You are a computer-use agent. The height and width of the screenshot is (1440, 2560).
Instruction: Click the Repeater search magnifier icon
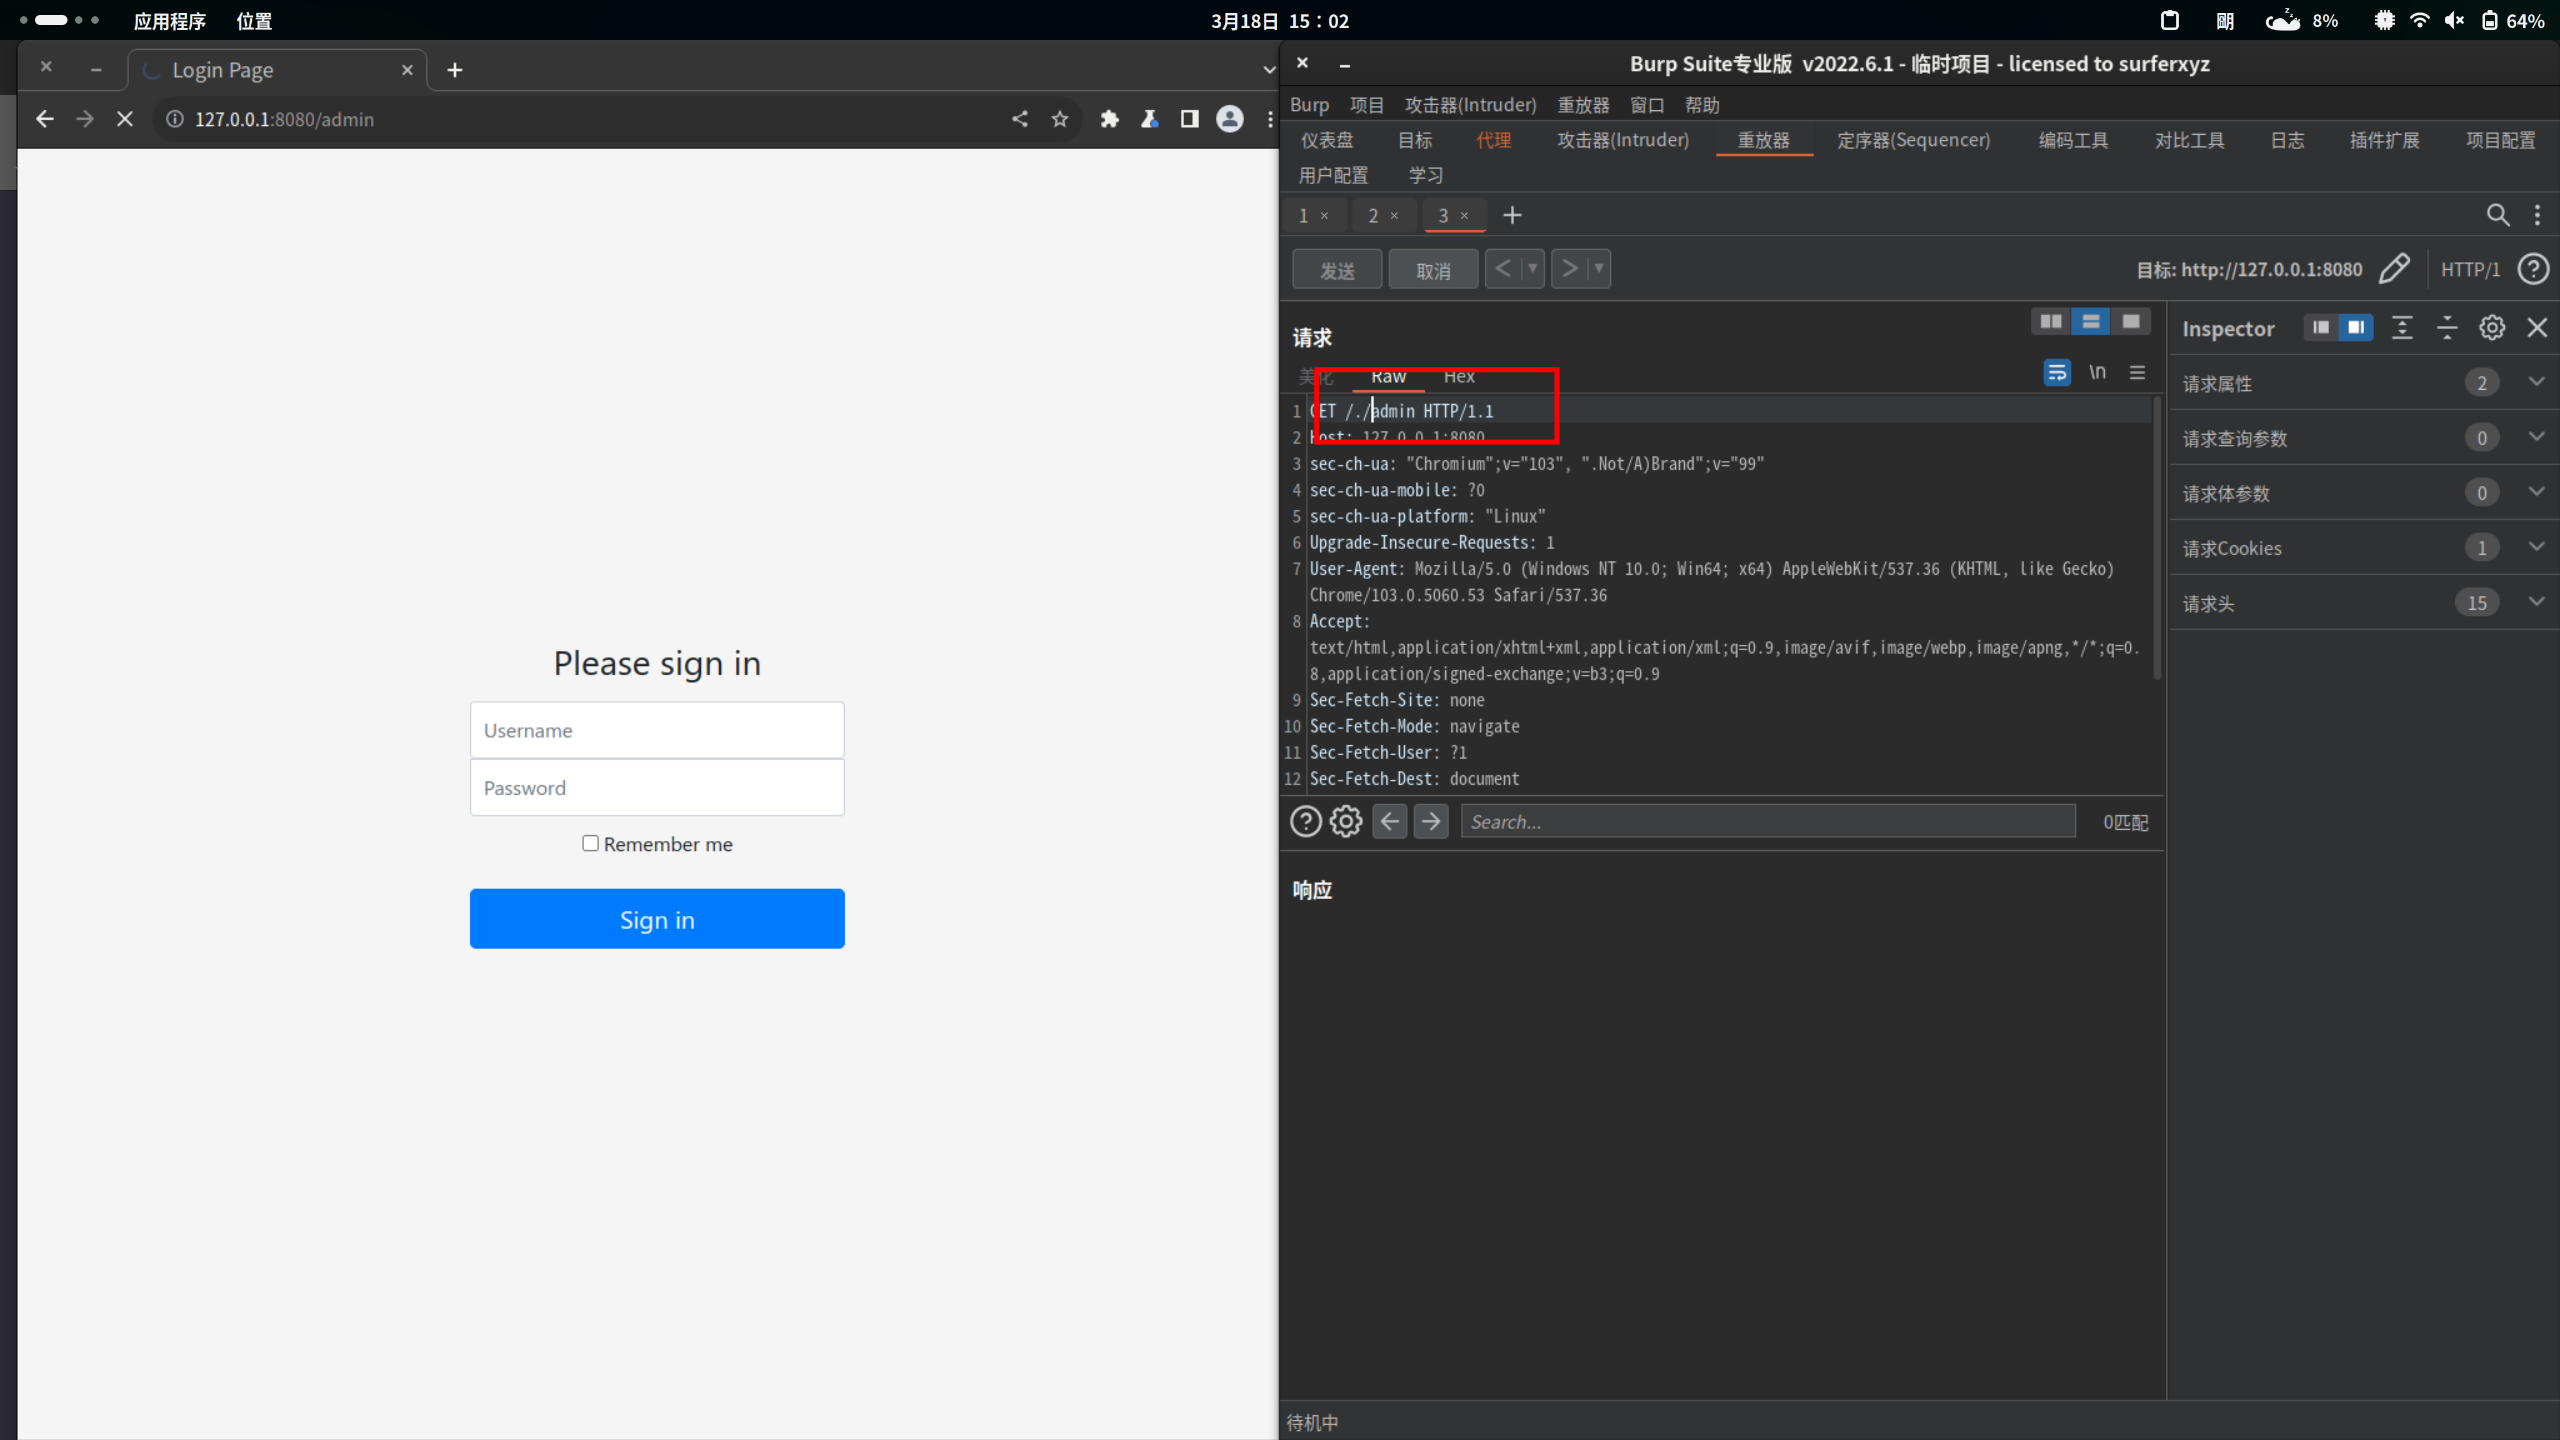(x=2498, y=215)
